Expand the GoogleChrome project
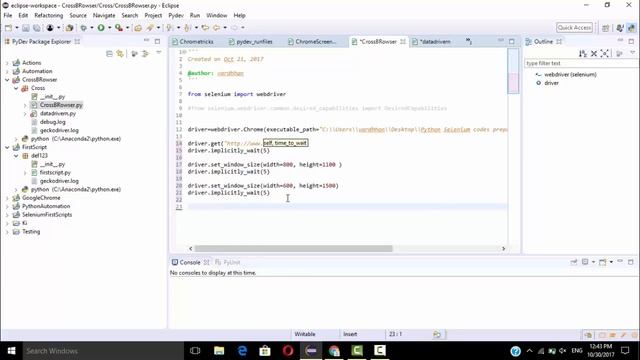Image resolution: width=640 pixels, height=360 pixels. (x=7, y=198)
